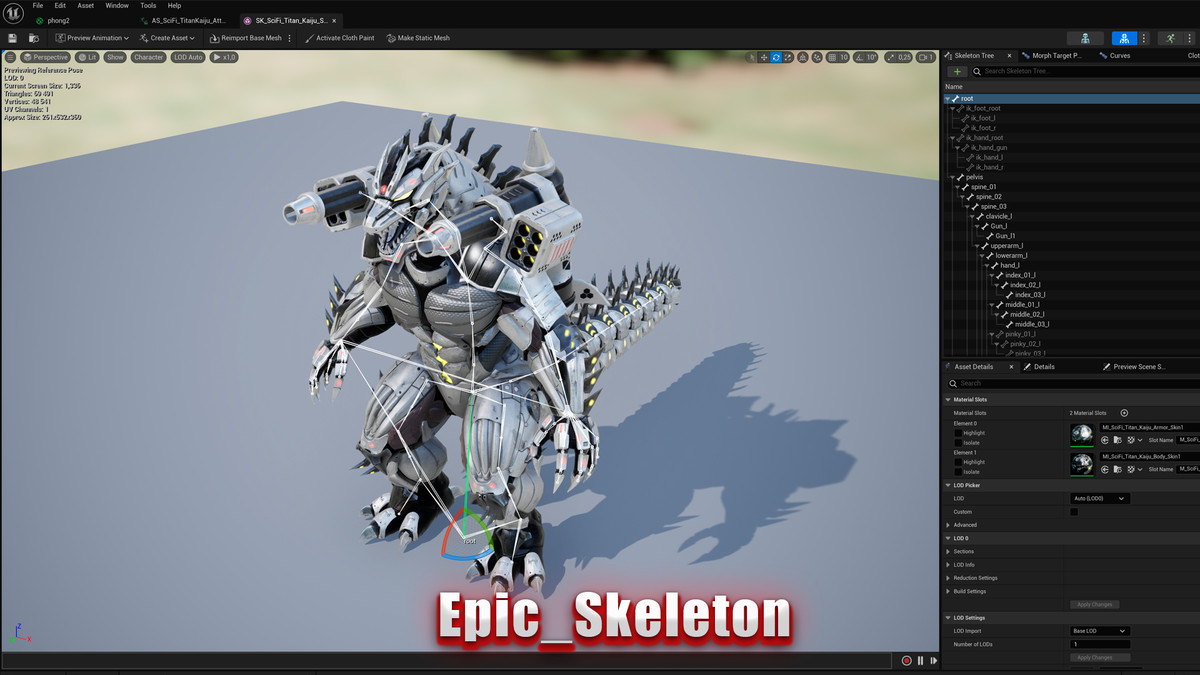
Task: Select the translate gizmo tool
Action: [764, 57]
